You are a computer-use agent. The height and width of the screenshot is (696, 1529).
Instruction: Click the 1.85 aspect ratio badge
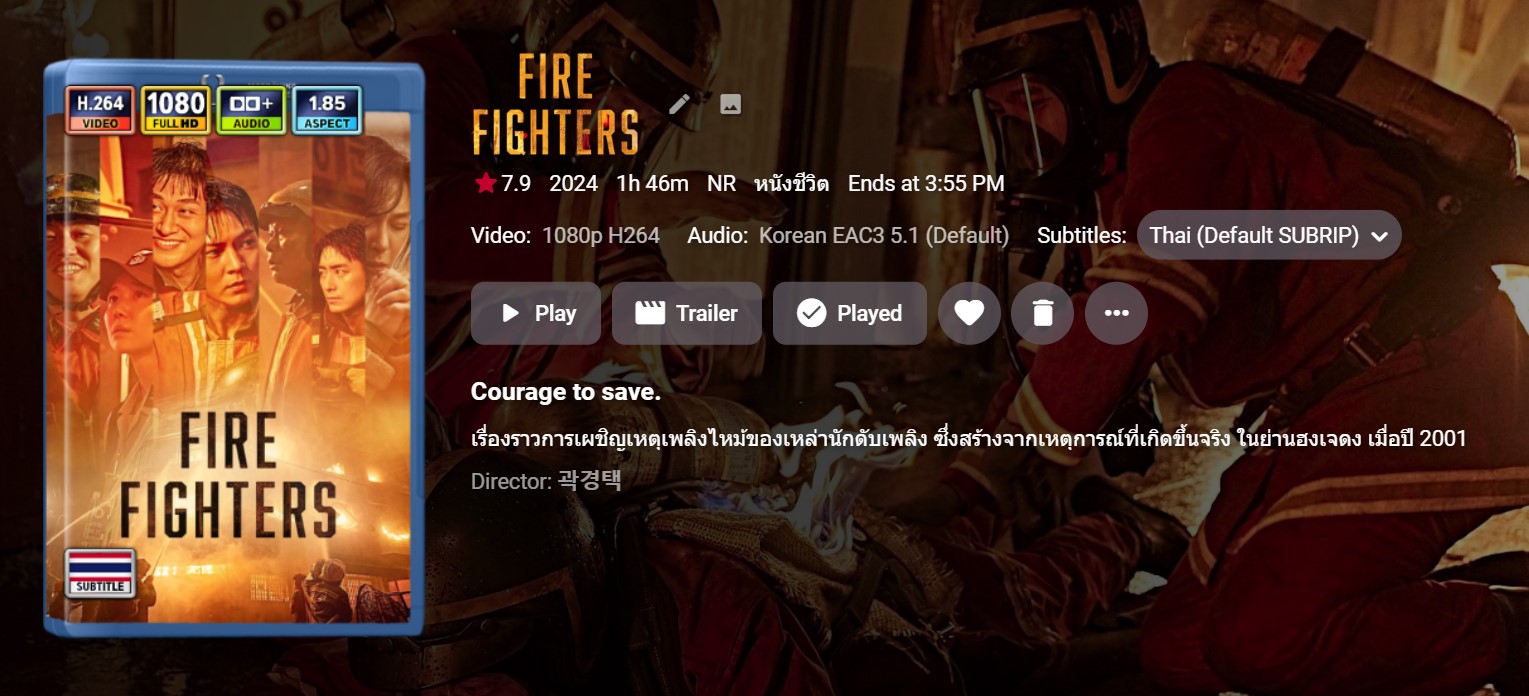pyautogui.click(x=327, y=110)
